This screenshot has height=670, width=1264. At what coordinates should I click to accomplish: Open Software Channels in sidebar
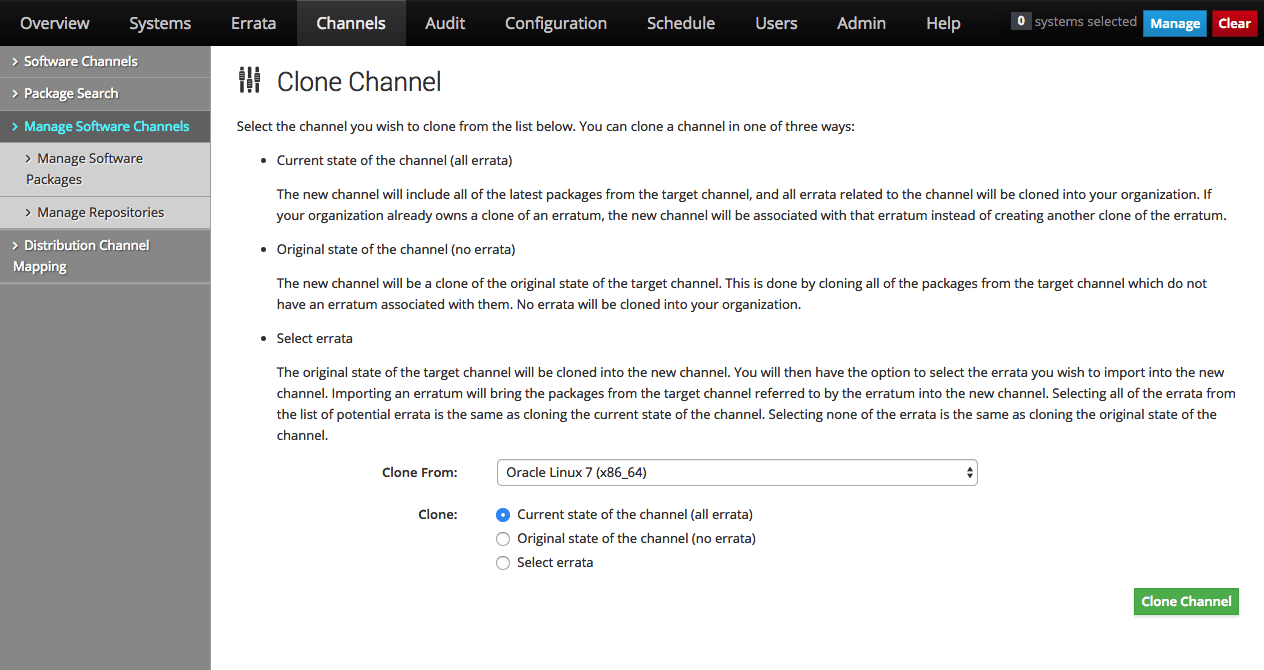(105, 61)
